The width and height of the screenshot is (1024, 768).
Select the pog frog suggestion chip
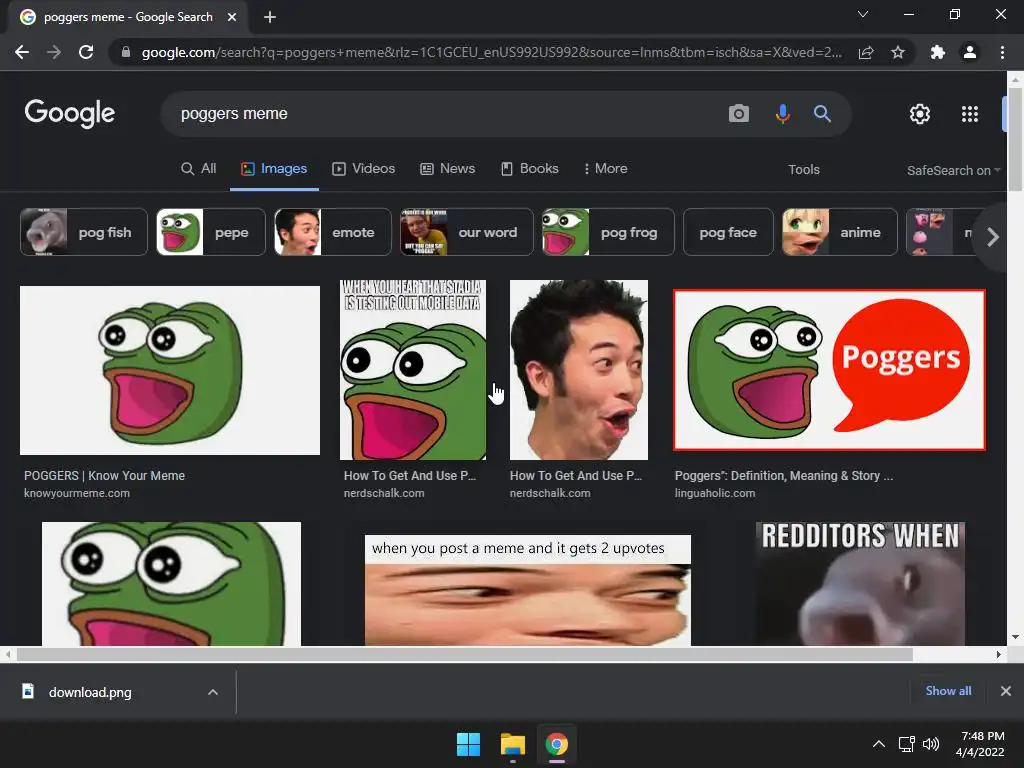[x=608, y=232]
